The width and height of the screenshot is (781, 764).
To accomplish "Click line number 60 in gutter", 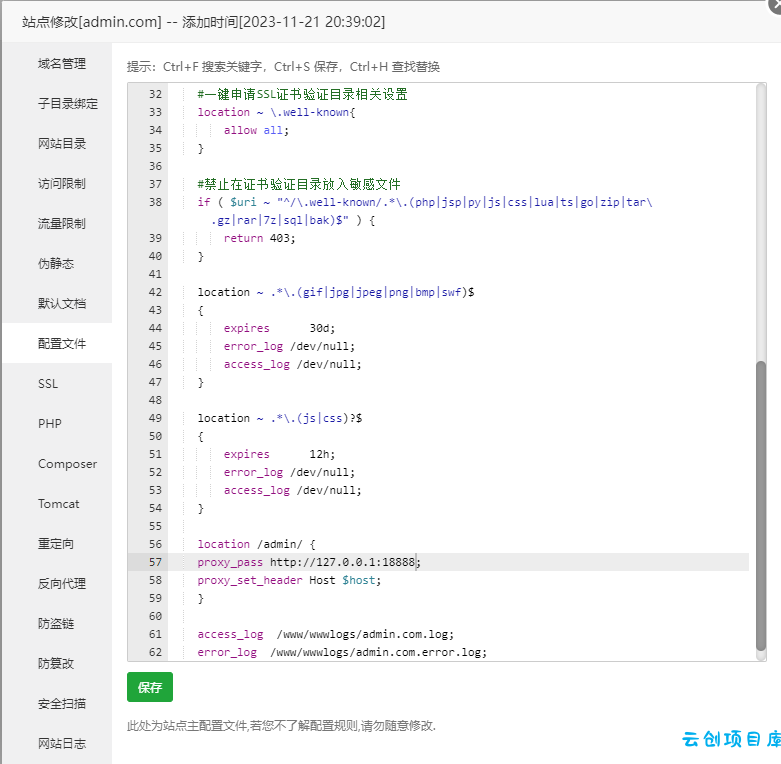I will coord(155,617).
